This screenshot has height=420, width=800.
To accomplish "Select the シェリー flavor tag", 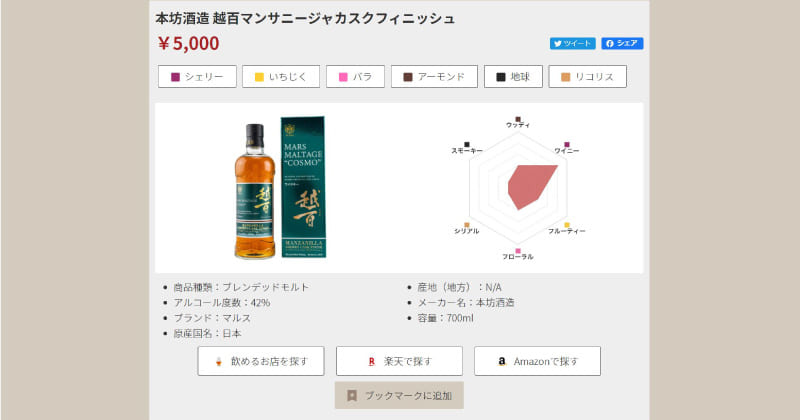I will [x=197, y=77].
